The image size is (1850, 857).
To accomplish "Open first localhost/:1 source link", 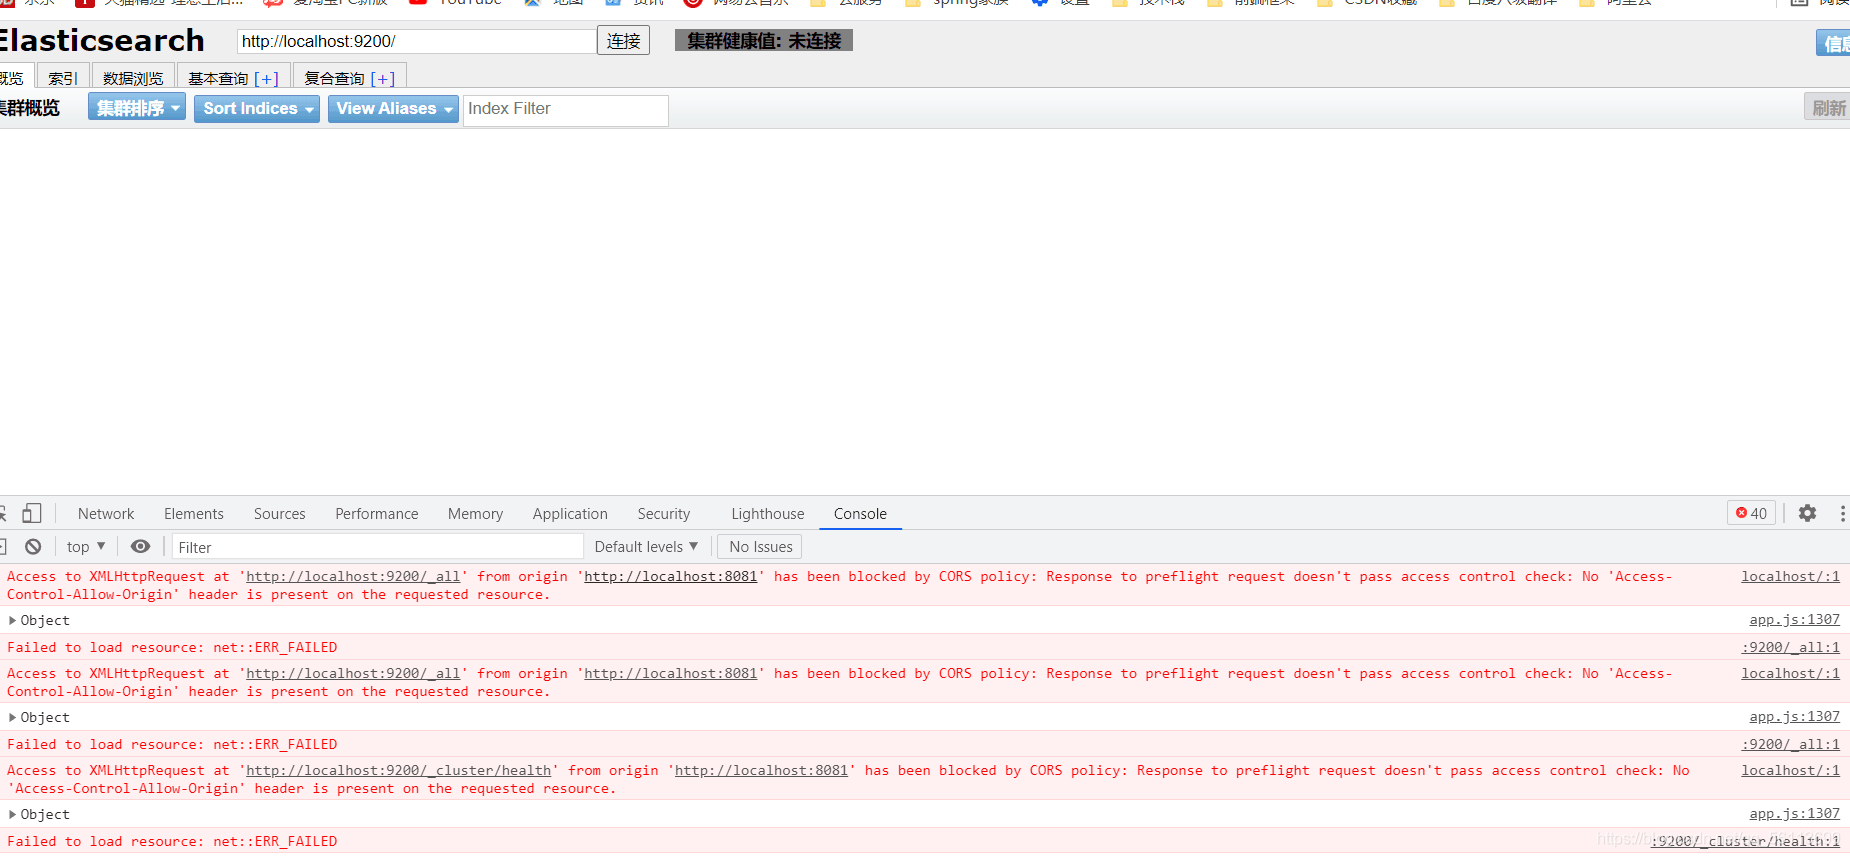I will tap(1790, 576).
